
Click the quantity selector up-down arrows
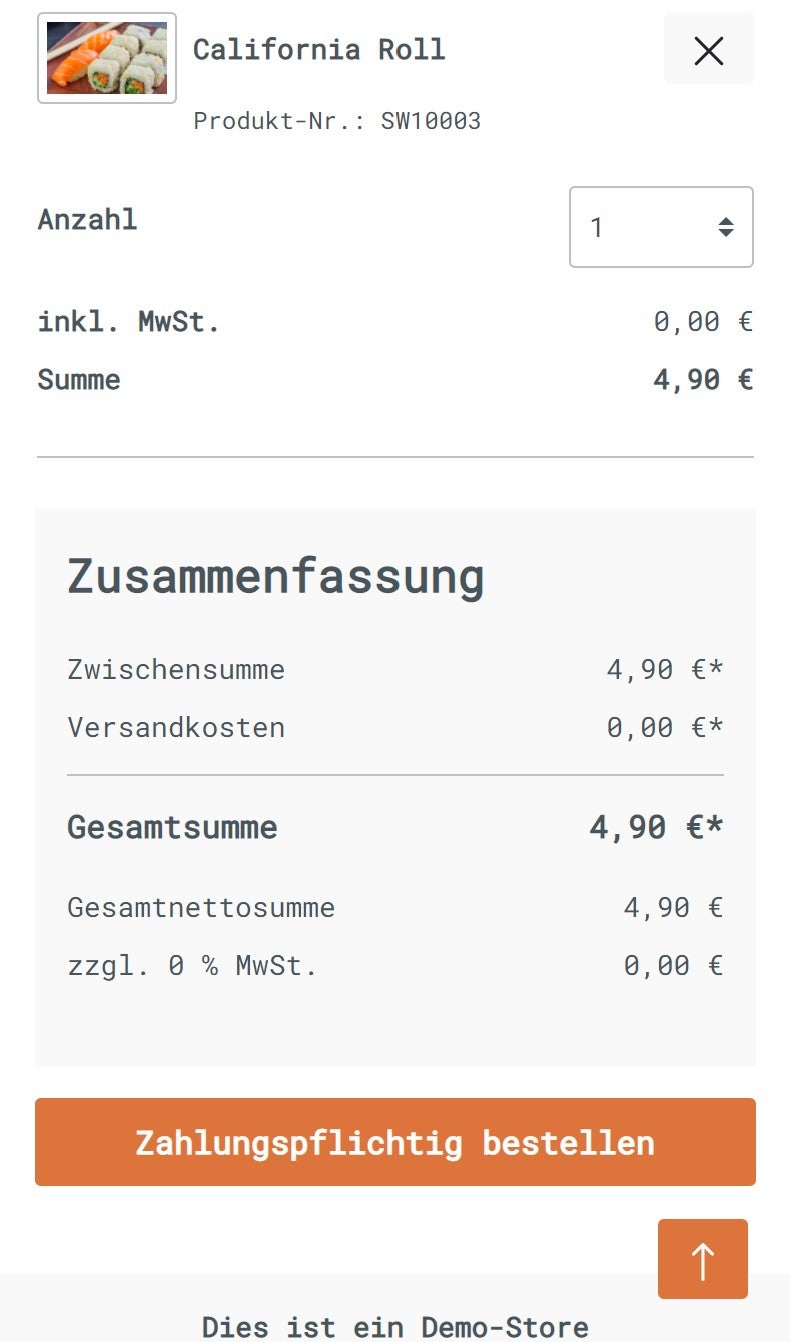point(726,227)
